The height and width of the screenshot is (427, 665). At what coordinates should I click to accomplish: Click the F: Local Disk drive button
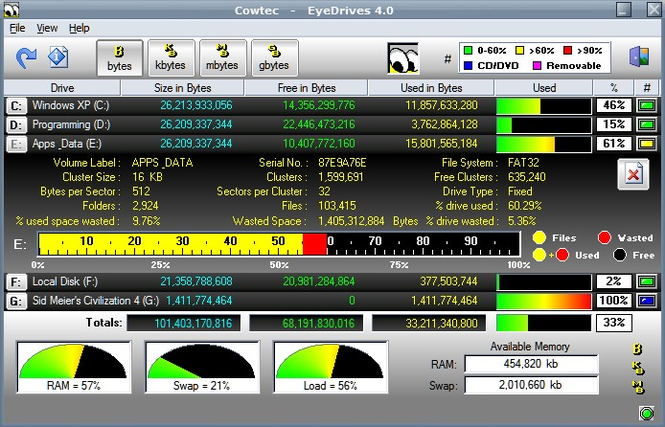16,281
